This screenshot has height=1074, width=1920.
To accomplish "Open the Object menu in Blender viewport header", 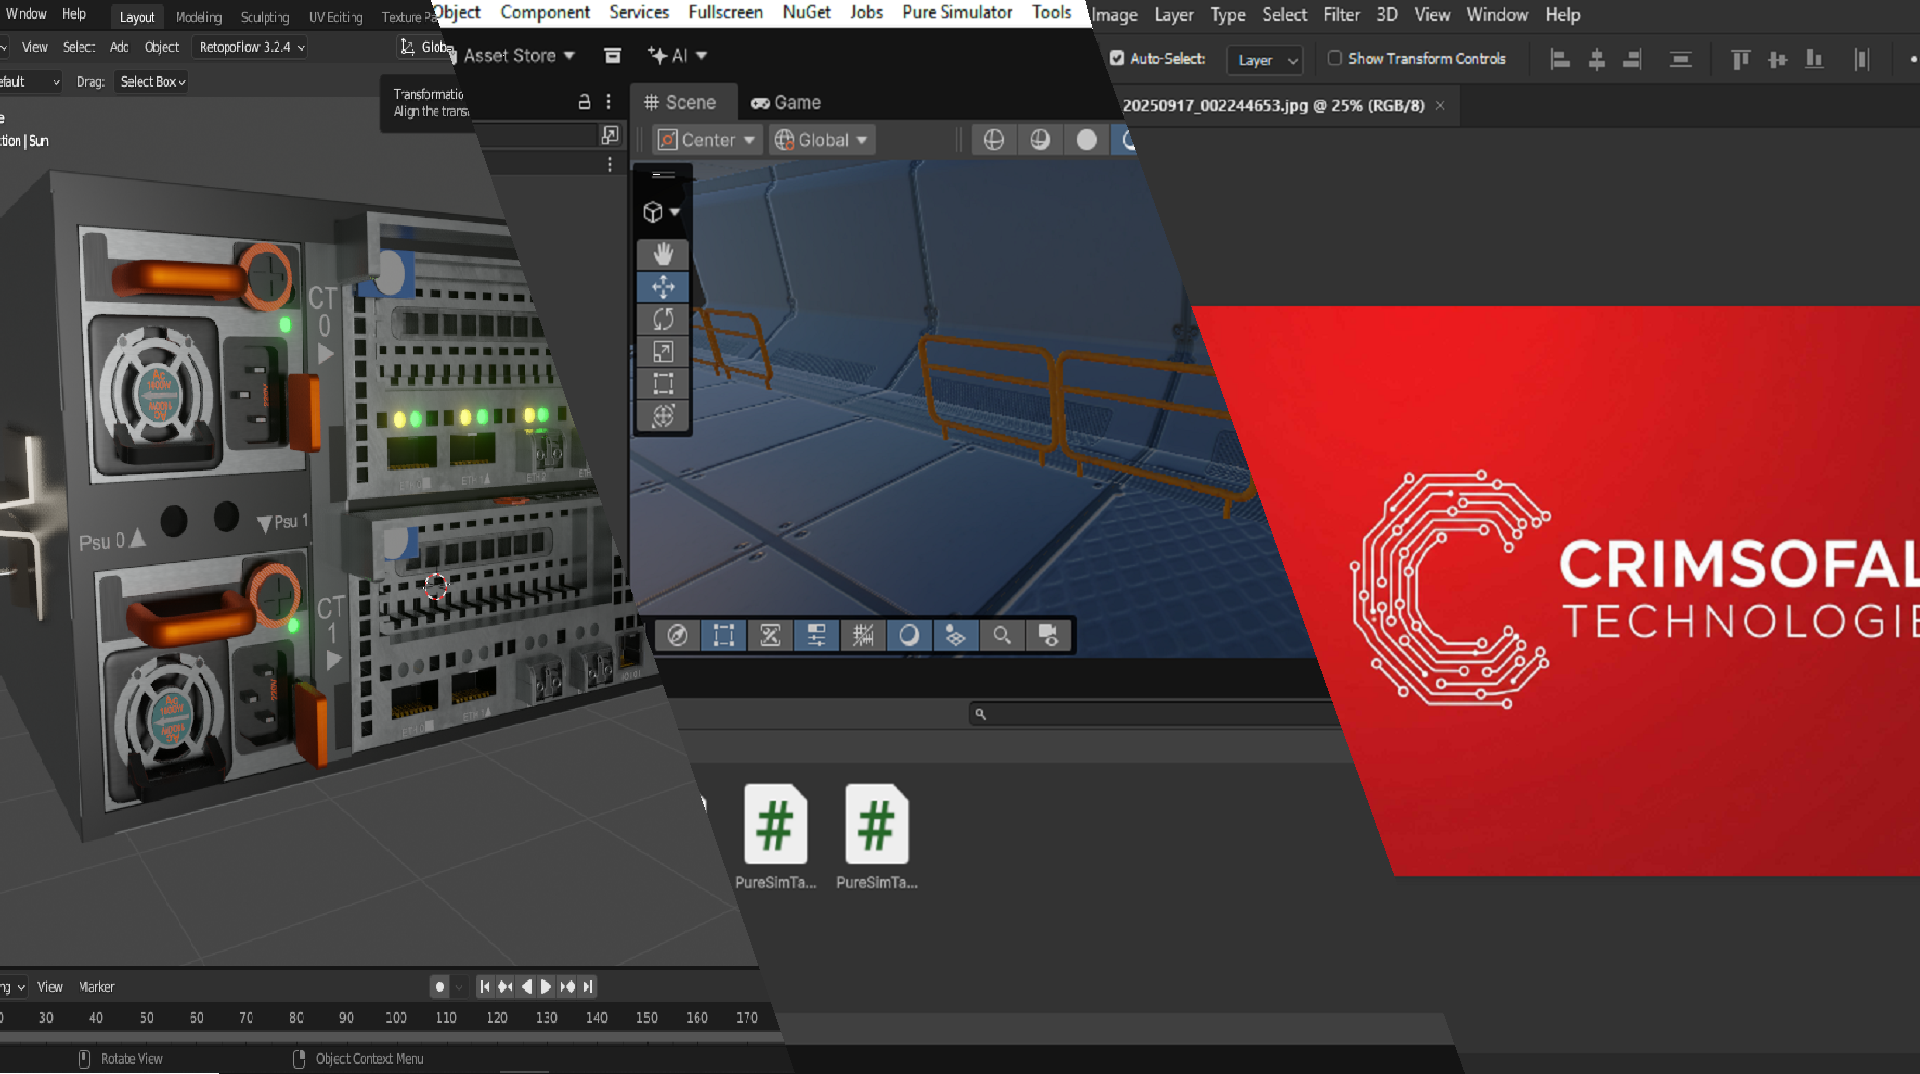I will click(162, 47).
